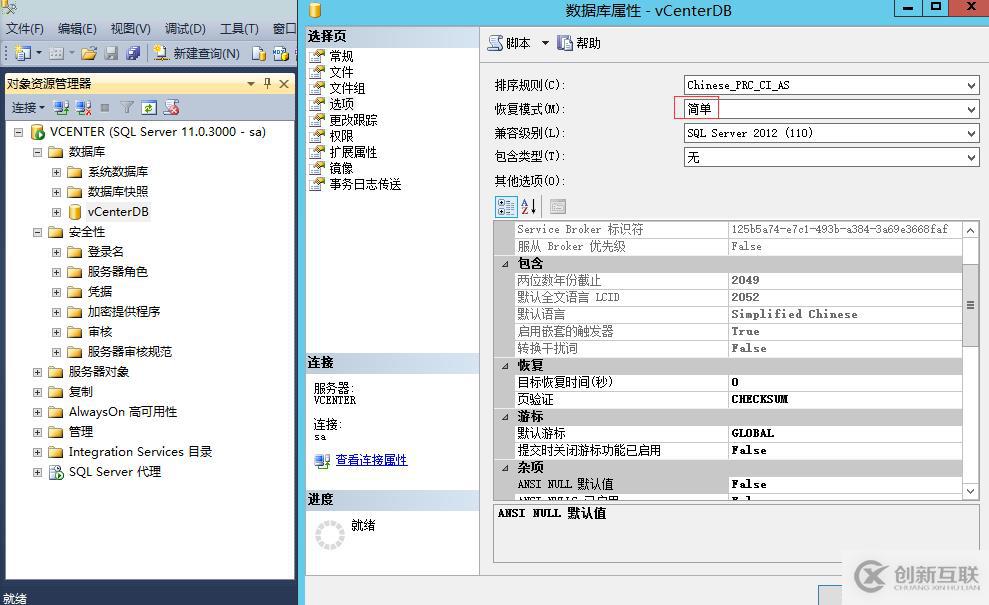Open a file using the folder toolbar icon

pyautogui.click(x=89, y=53)
